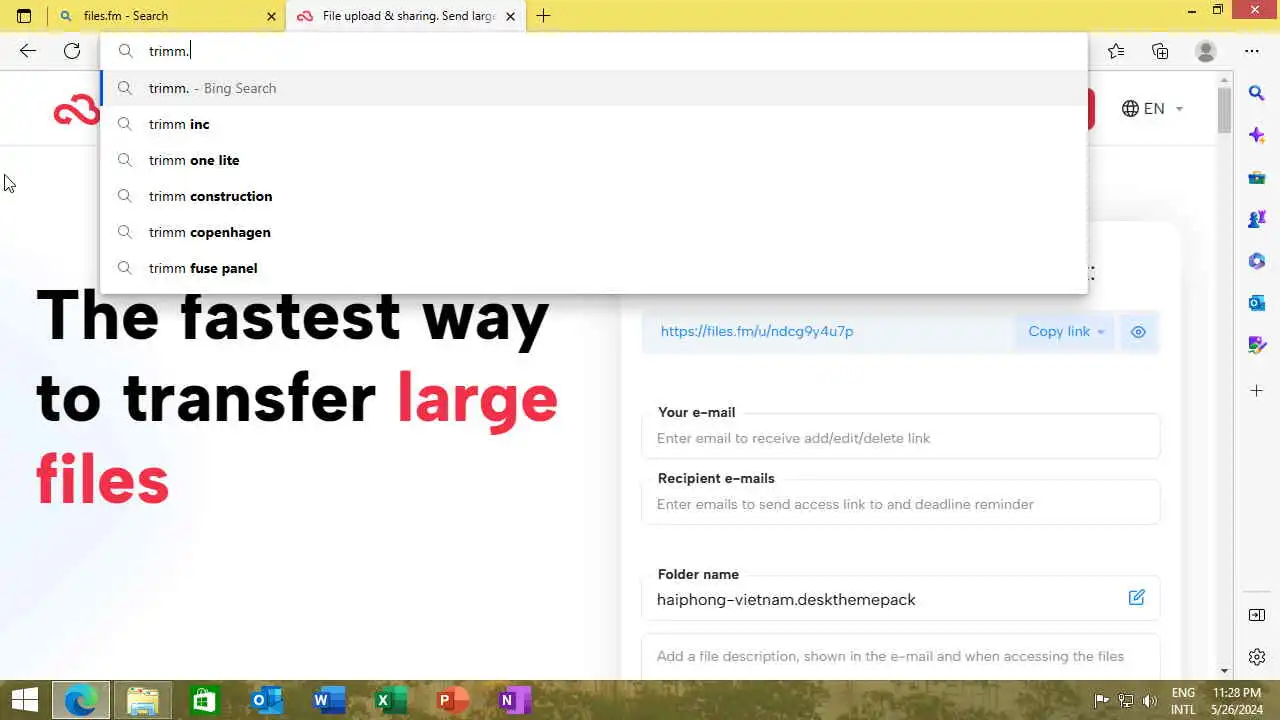1280x720 pixels.
Task: Expand the Copy link dropdown arrow
Action: [1101, 332]
